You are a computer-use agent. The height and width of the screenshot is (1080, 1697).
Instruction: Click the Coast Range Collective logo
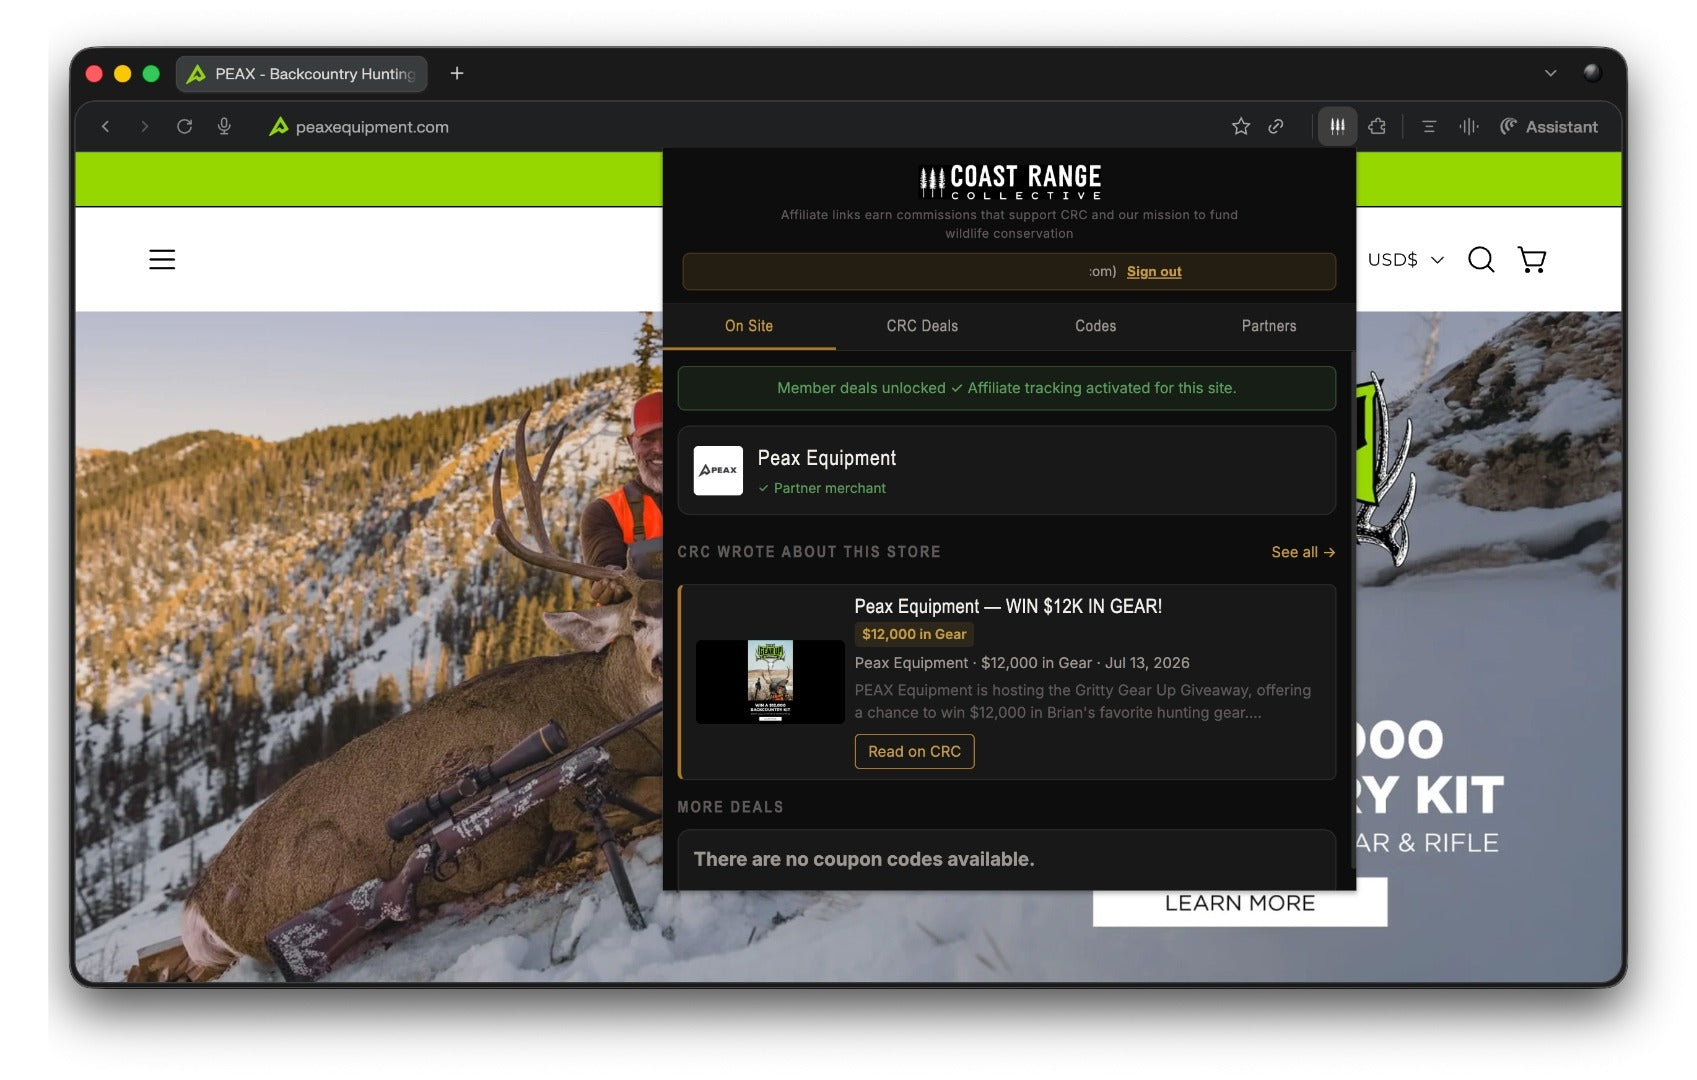point(1010,182)
